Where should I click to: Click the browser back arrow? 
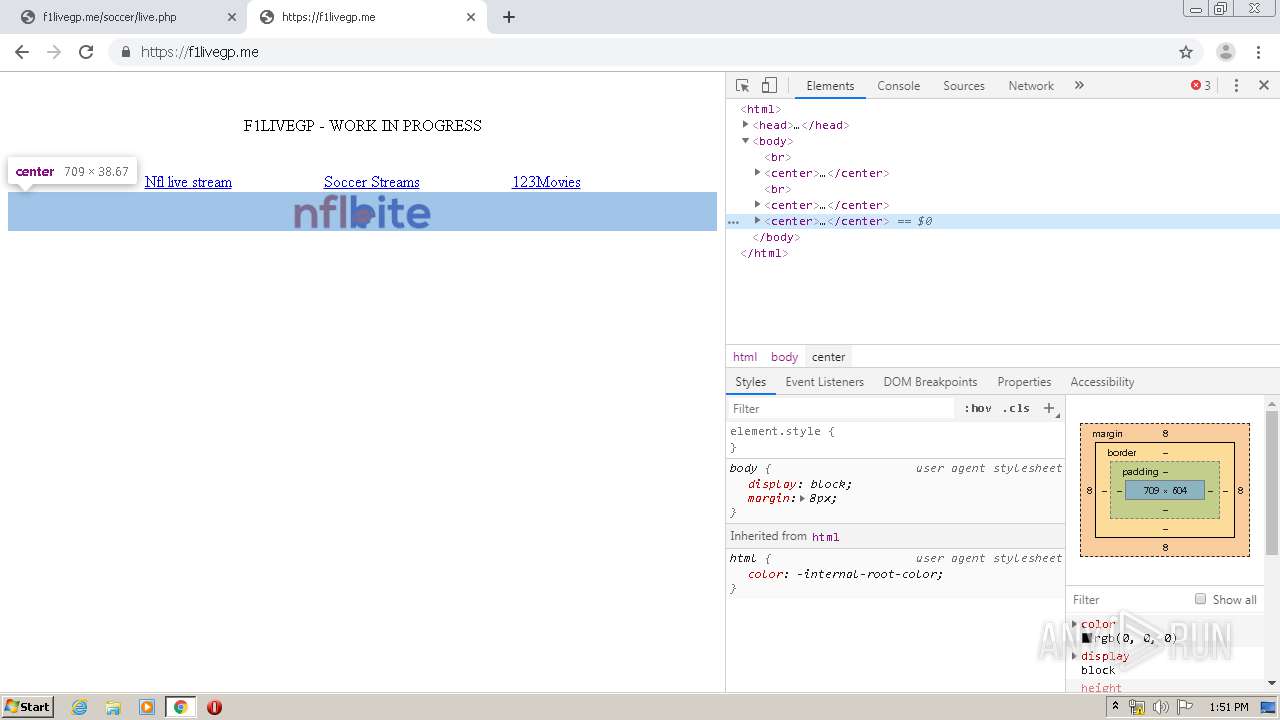coord(22,52)
